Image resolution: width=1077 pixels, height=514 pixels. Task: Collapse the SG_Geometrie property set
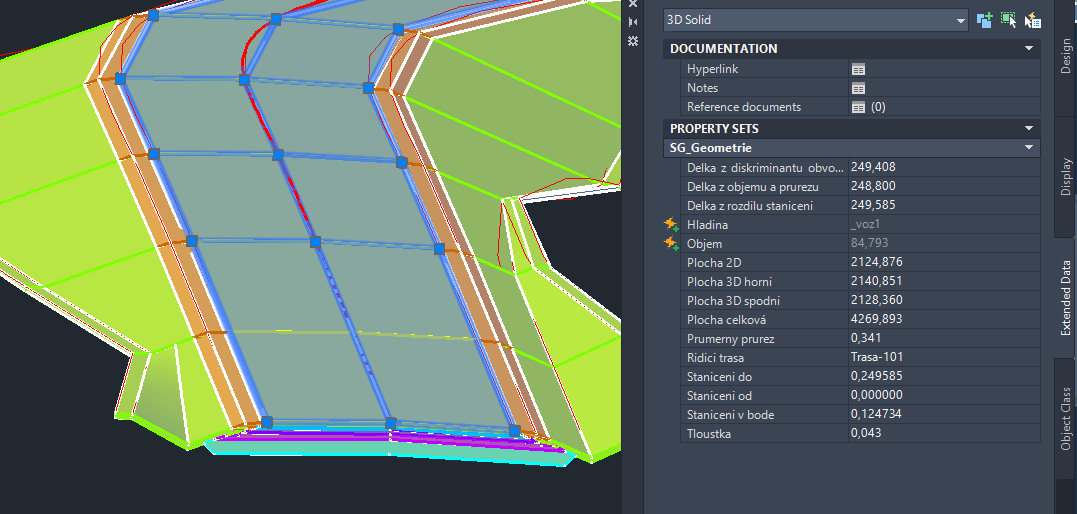click(x=1028, y=148)
